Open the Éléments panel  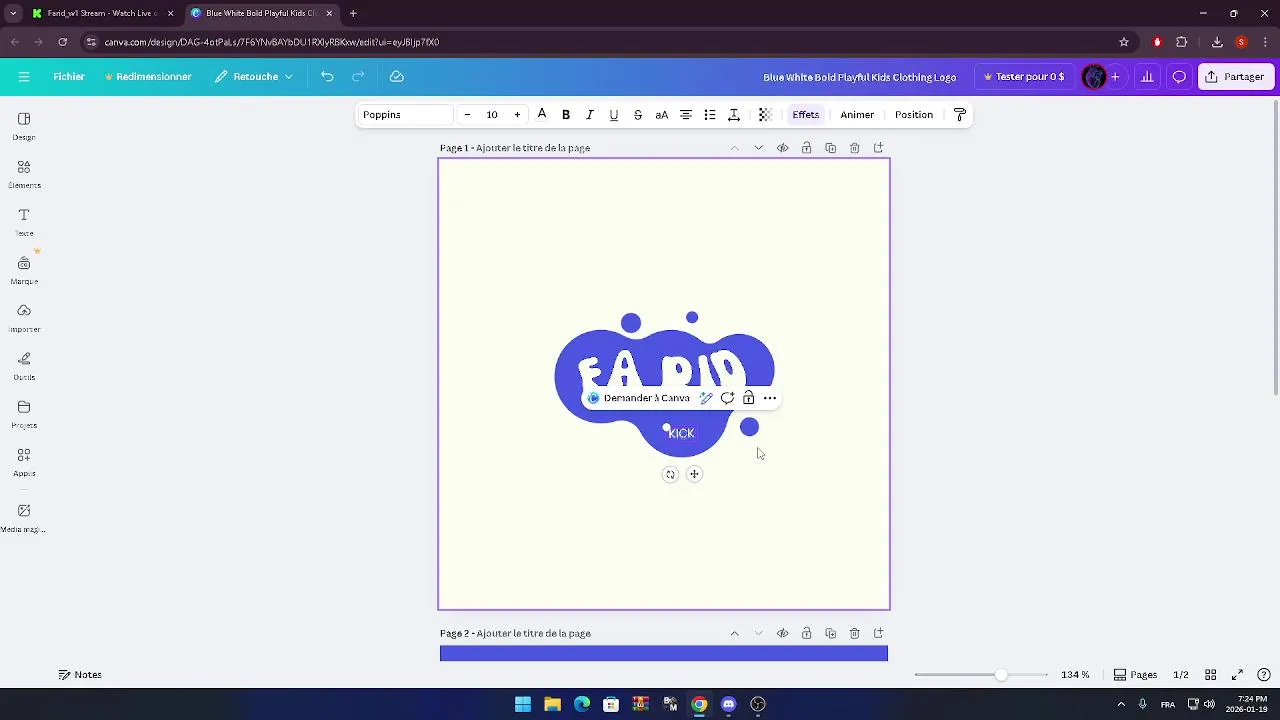[x=24, y=174]
